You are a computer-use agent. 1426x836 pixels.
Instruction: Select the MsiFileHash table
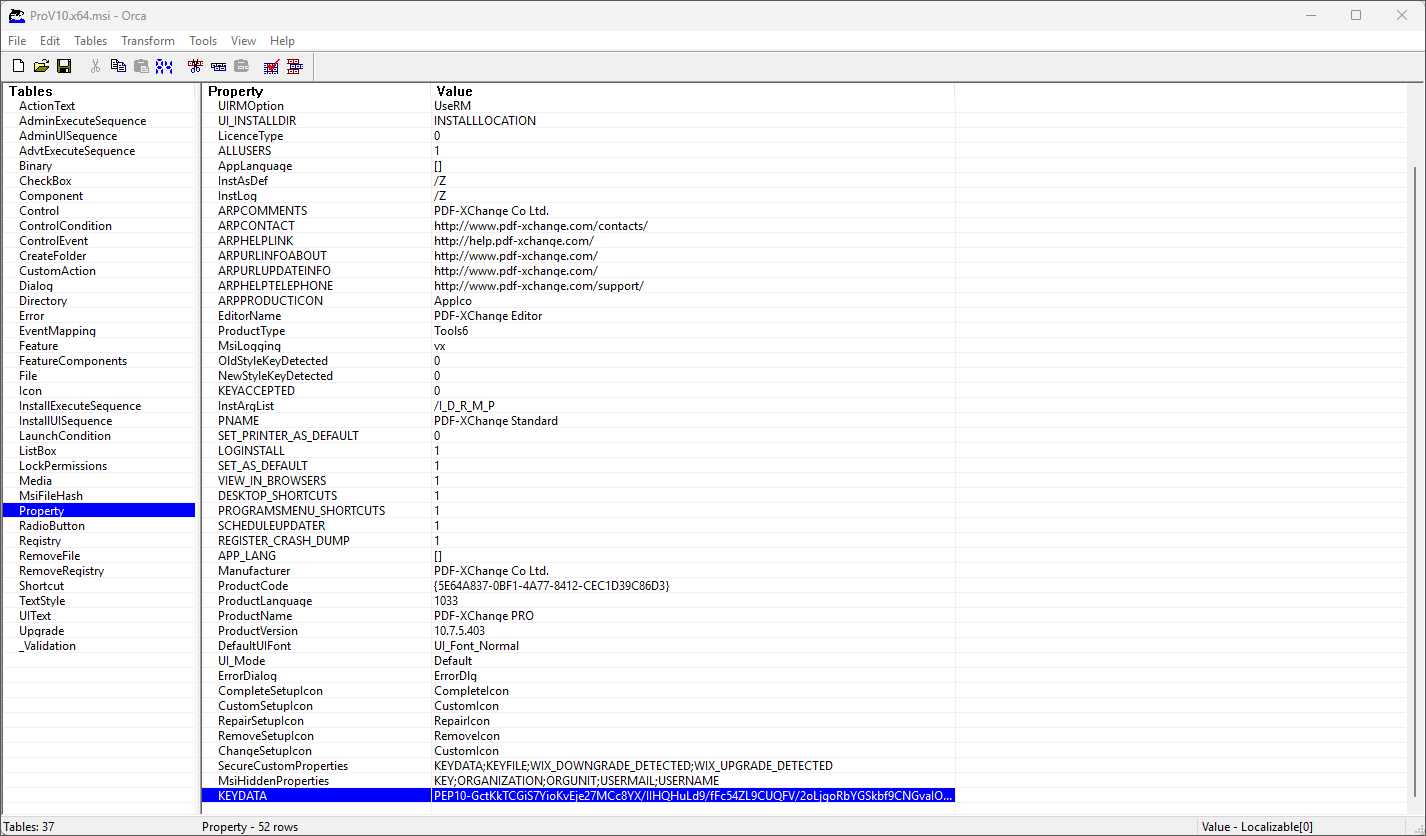tap(51, 496)
